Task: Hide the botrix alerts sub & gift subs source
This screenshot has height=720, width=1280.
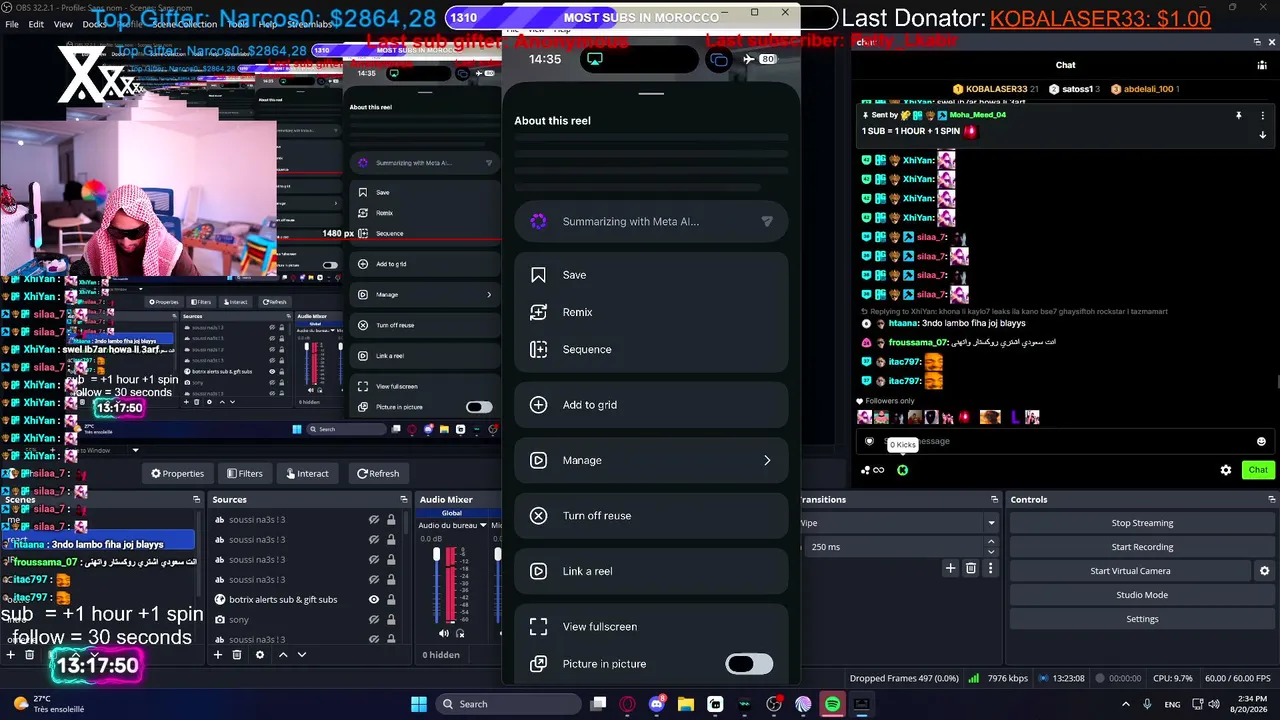Action: pyautogui.click(x=374, y=600)
